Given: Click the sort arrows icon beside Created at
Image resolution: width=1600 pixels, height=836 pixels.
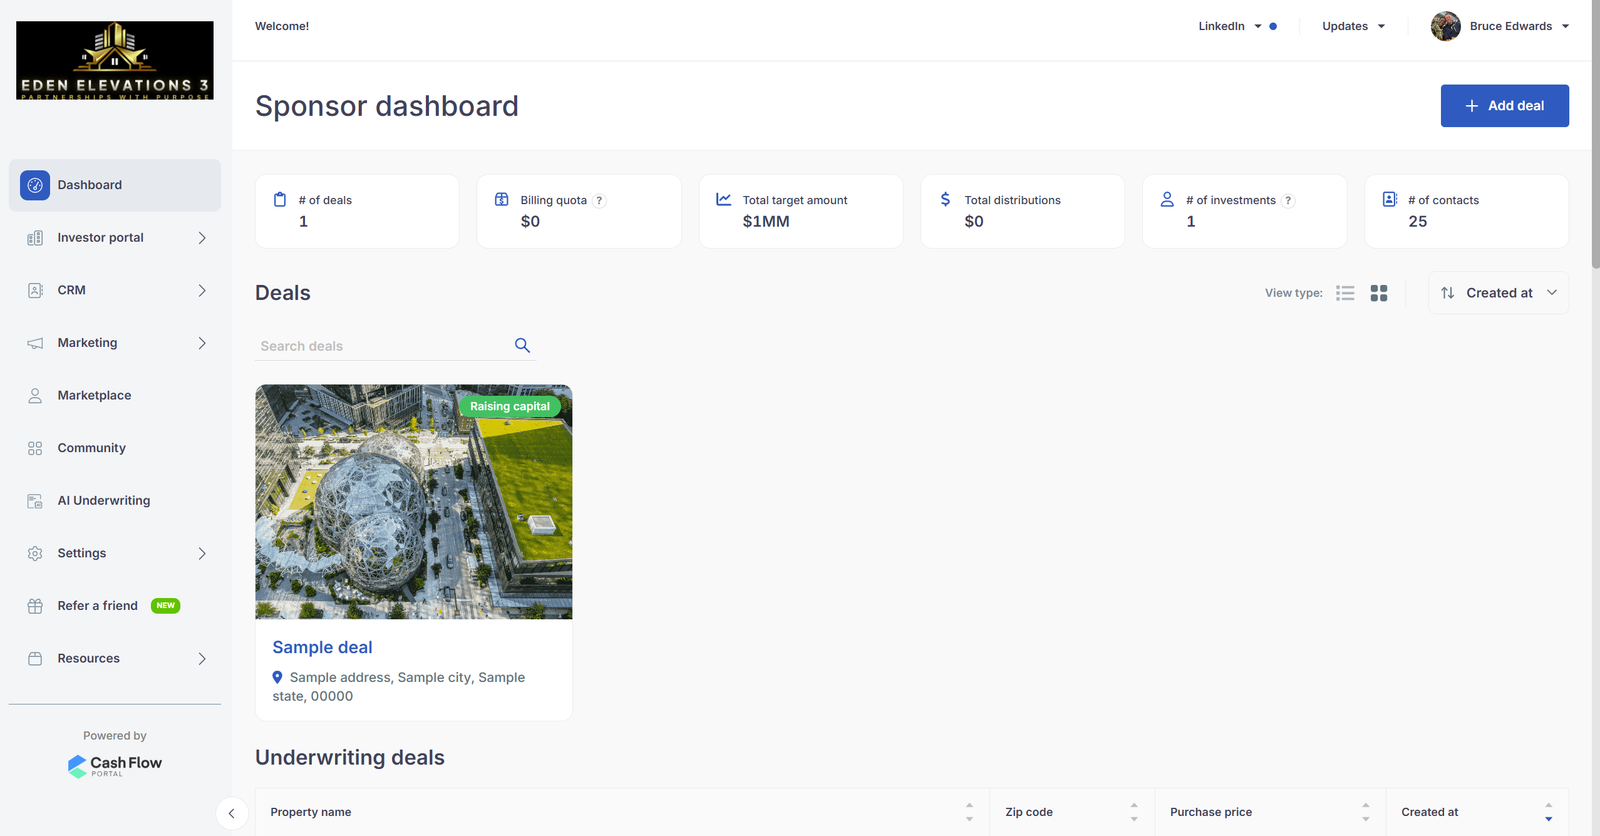Looking at the screenshot, I should pos(1448,293).
